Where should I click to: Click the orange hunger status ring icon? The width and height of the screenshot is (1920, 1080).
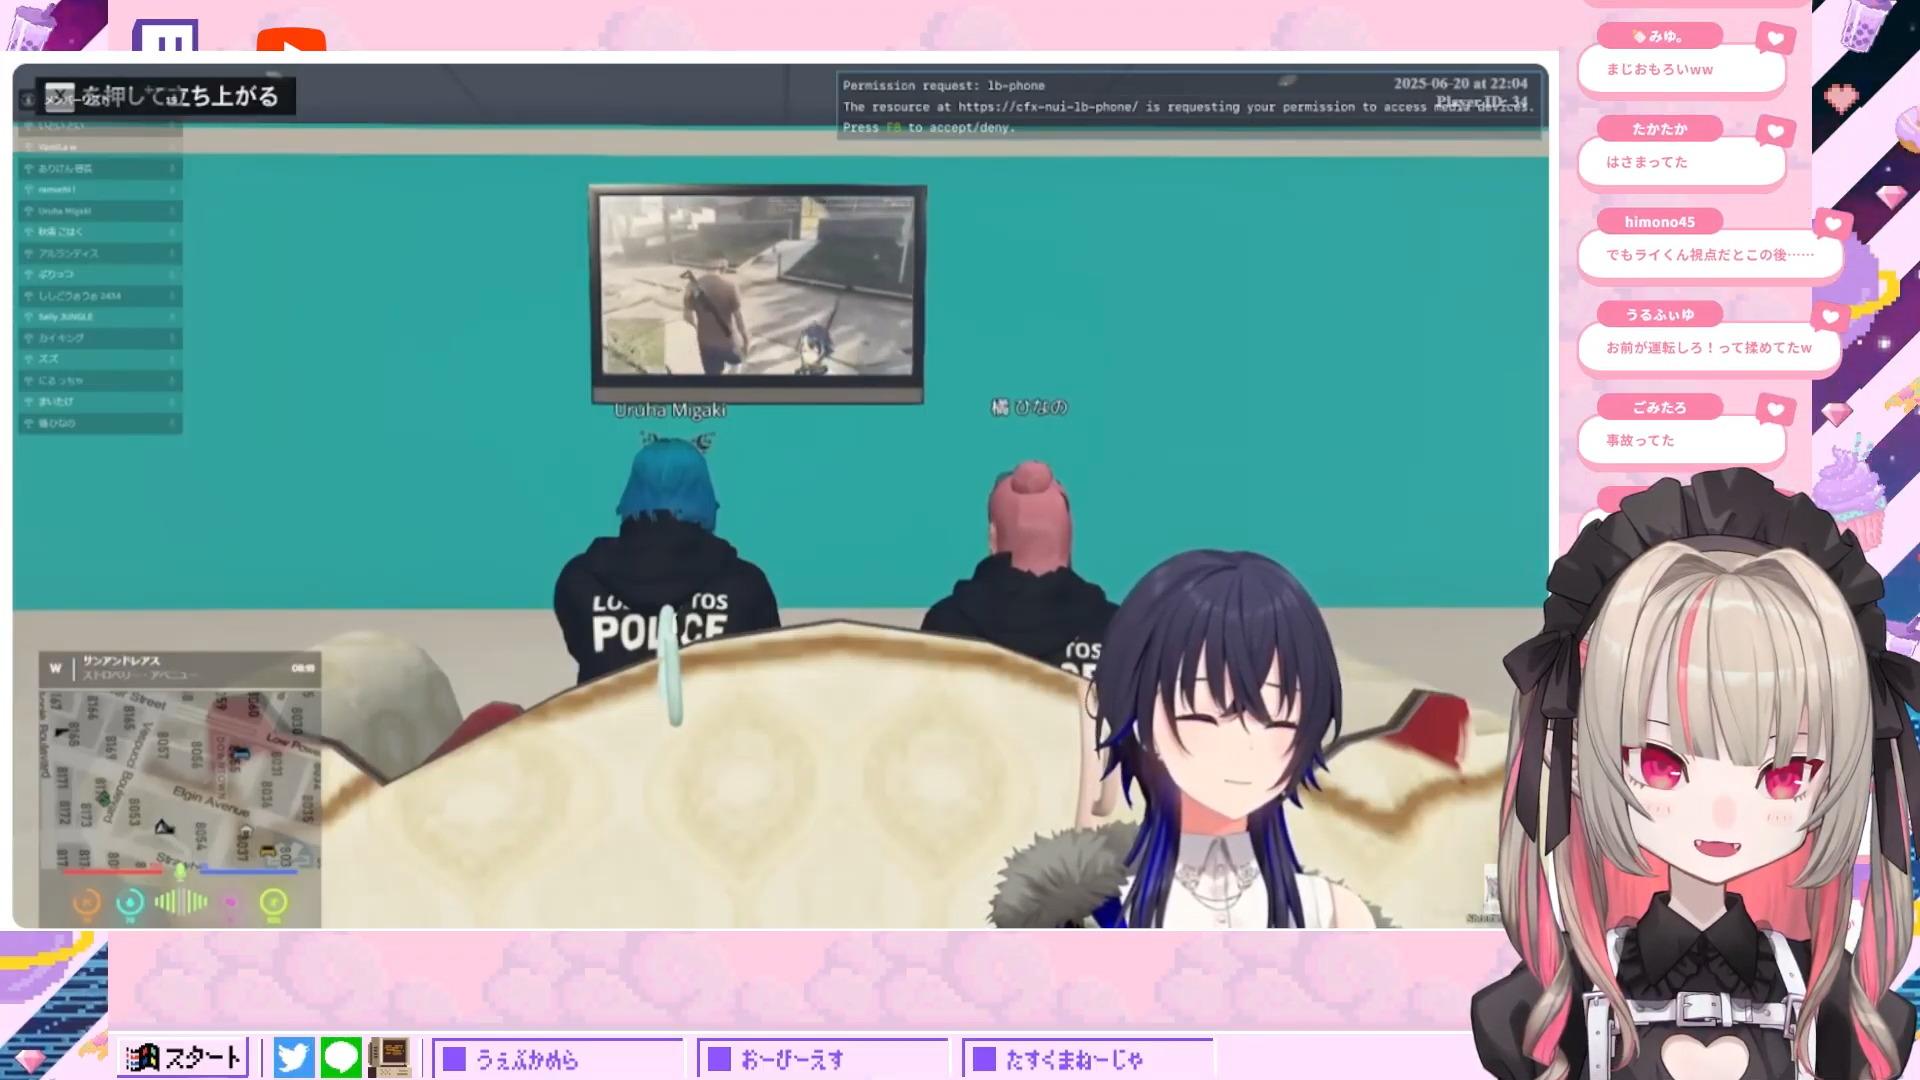(x=87, y=903)
